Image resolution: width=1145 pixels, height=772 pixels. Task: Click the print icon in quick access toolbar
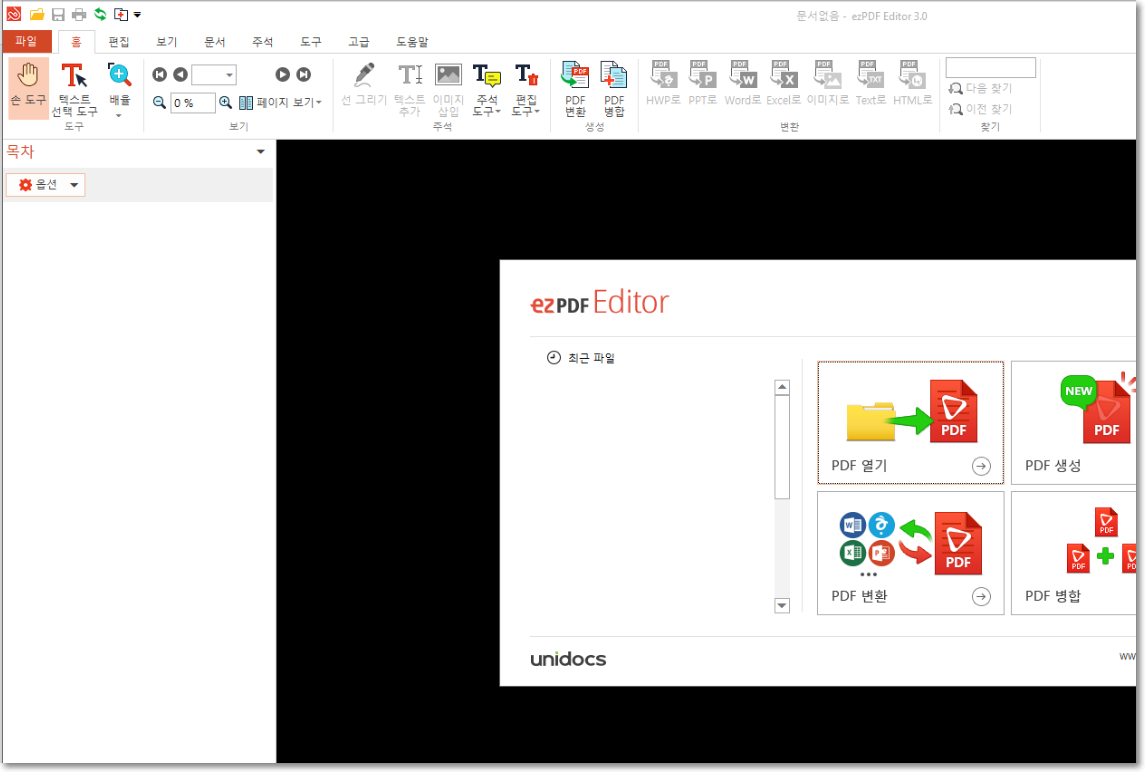pos(79,15)
